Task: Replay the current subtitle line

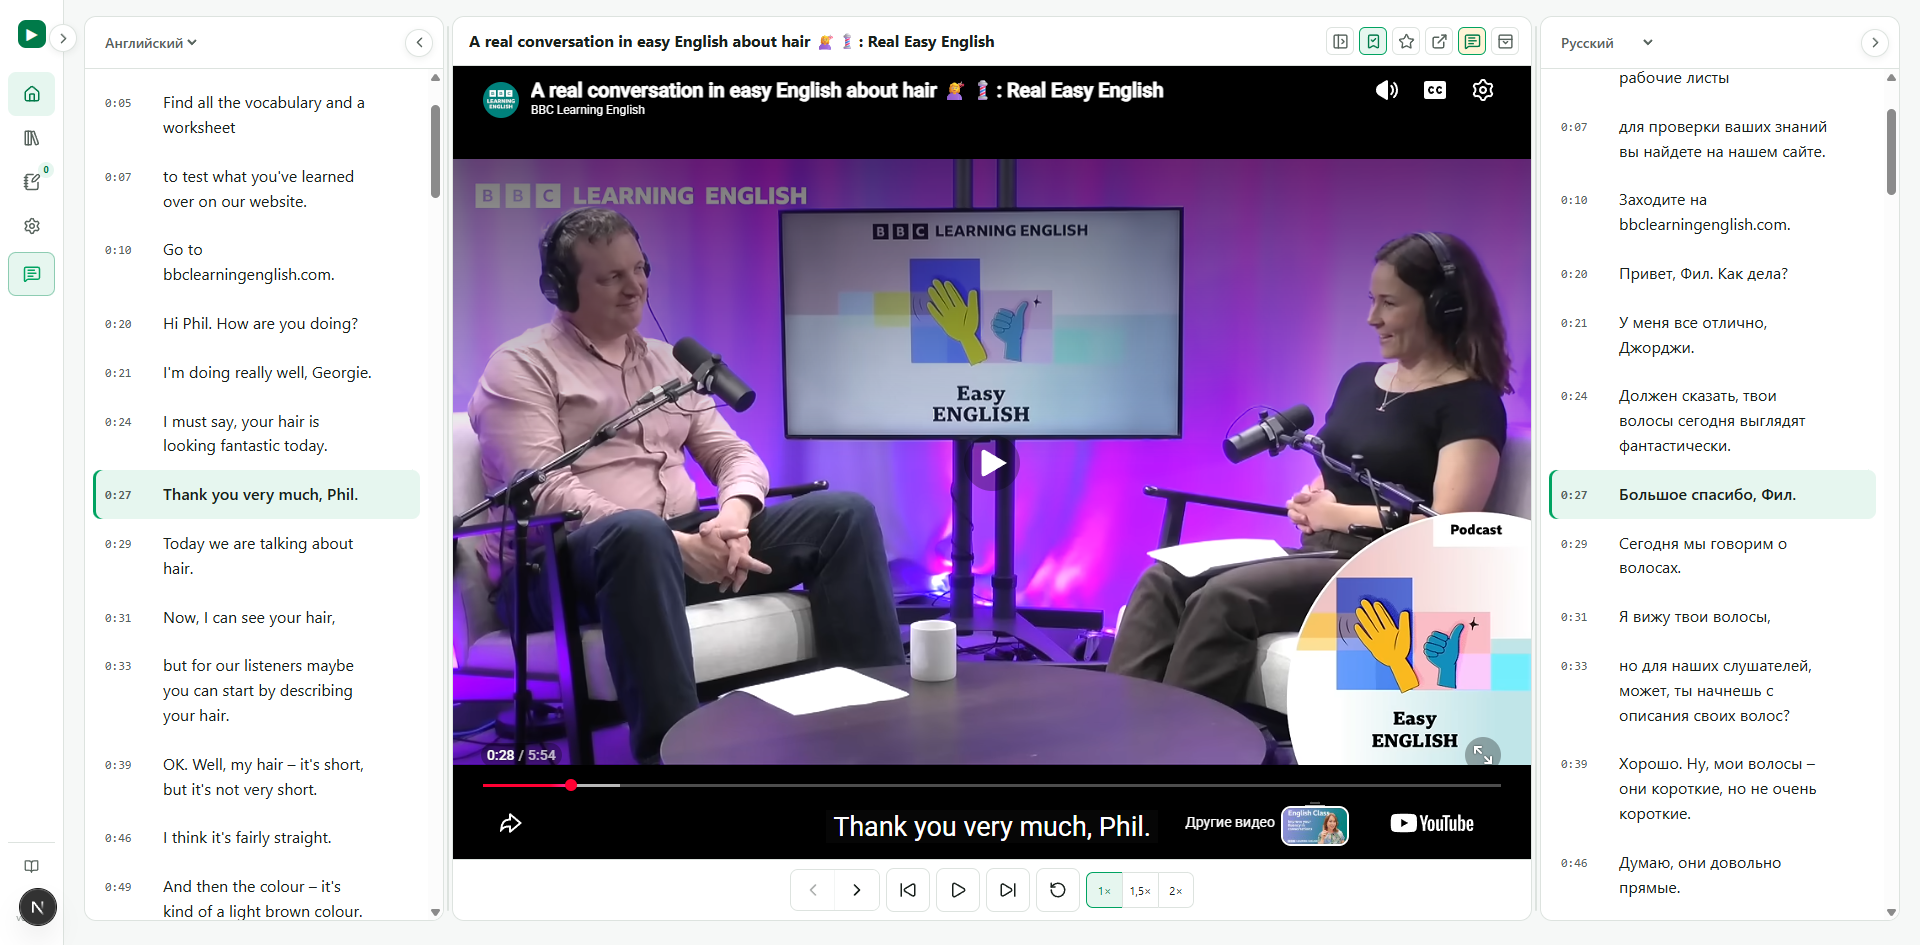Action: (x=1058, y=890)
